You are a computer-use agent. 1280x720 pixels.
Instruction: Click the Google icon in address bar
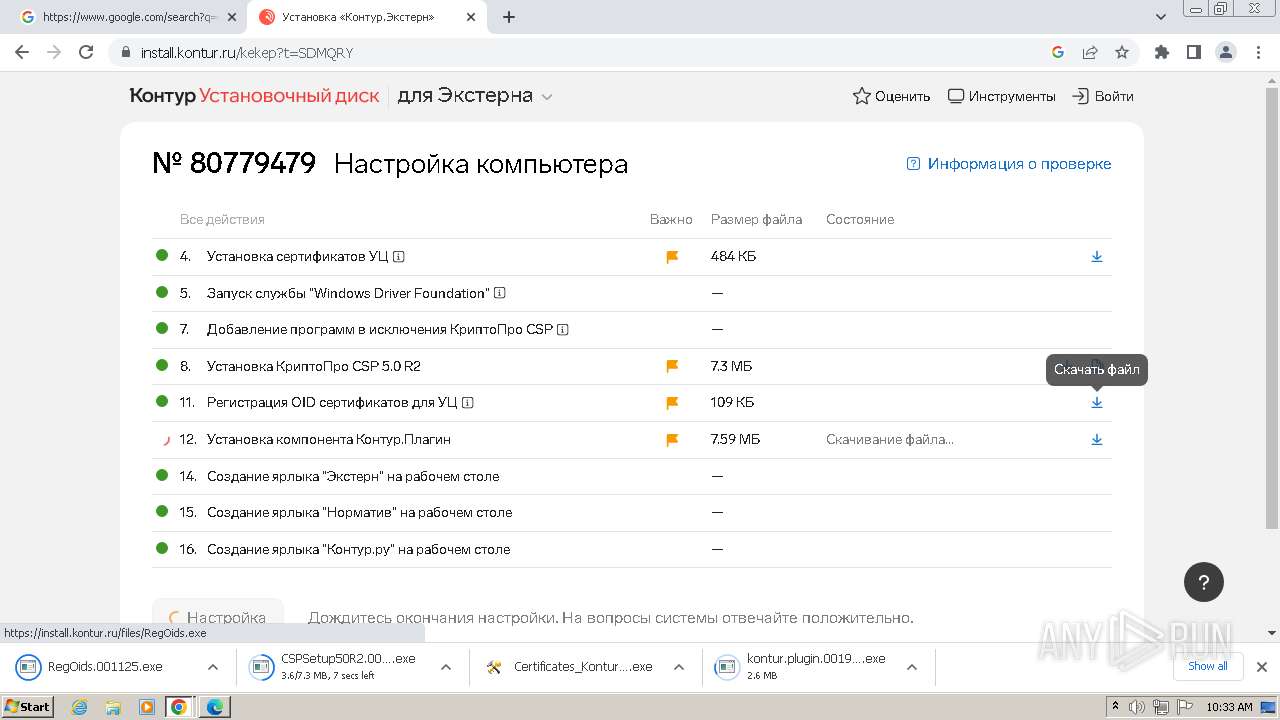1058,52
